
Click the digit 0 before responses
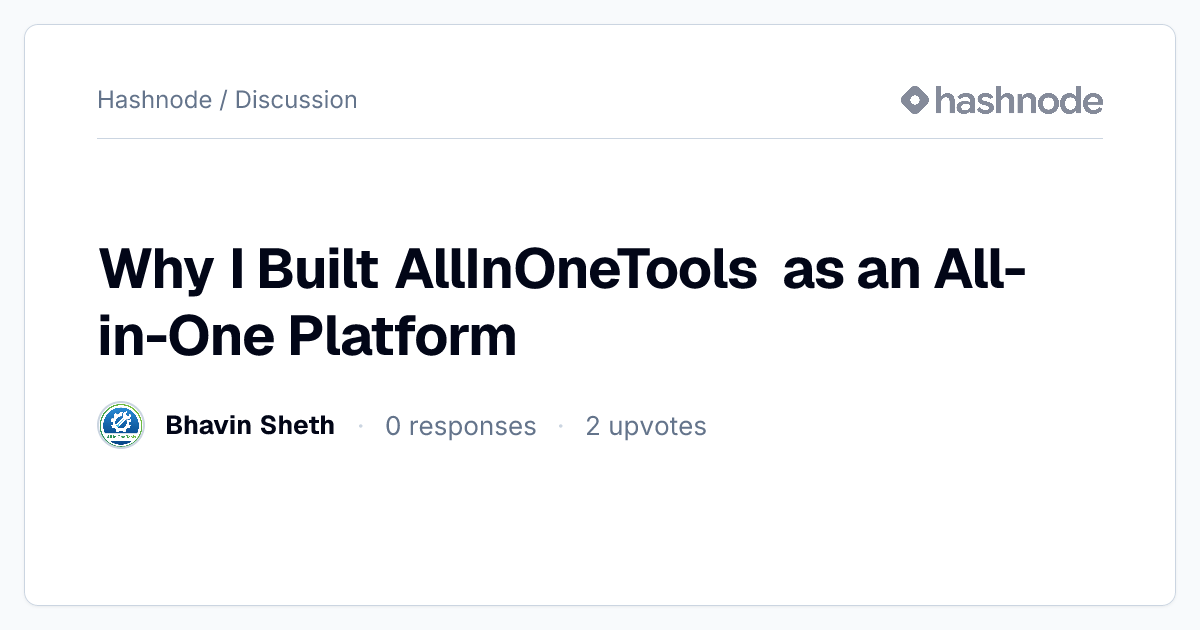point(393,426)
